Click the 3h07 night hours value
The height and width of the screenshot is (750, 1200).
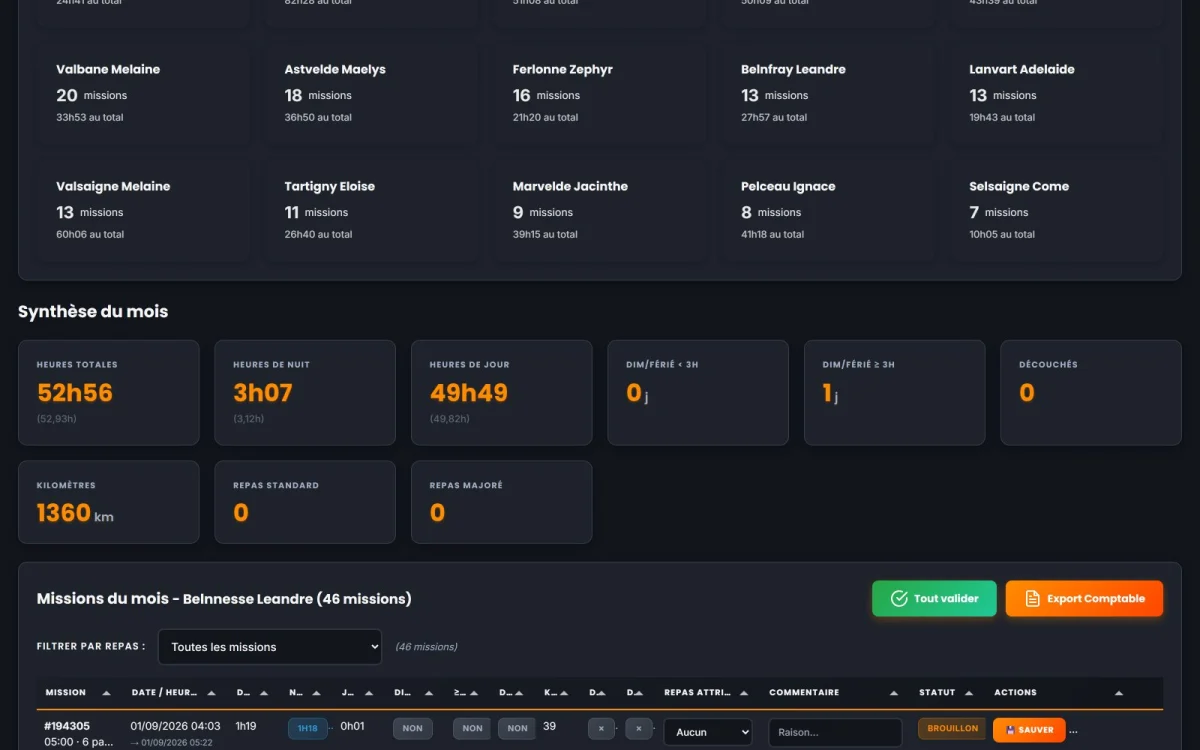[263, 393]
